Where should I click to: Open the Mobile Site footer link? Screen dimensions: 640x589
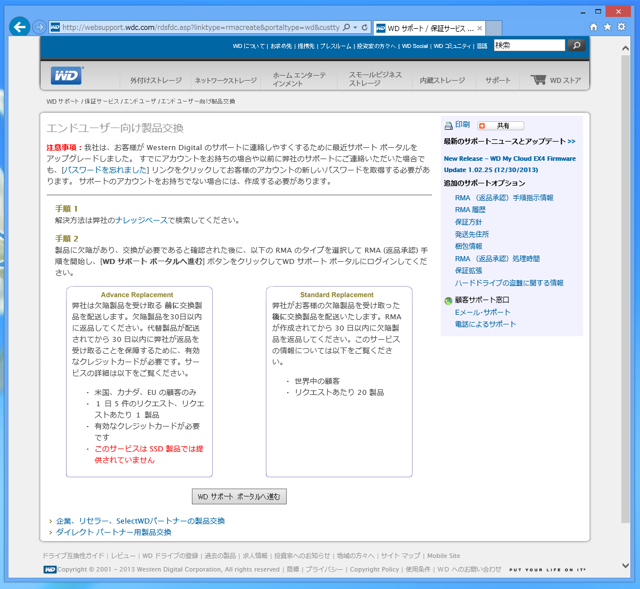[x=444, y=556]
